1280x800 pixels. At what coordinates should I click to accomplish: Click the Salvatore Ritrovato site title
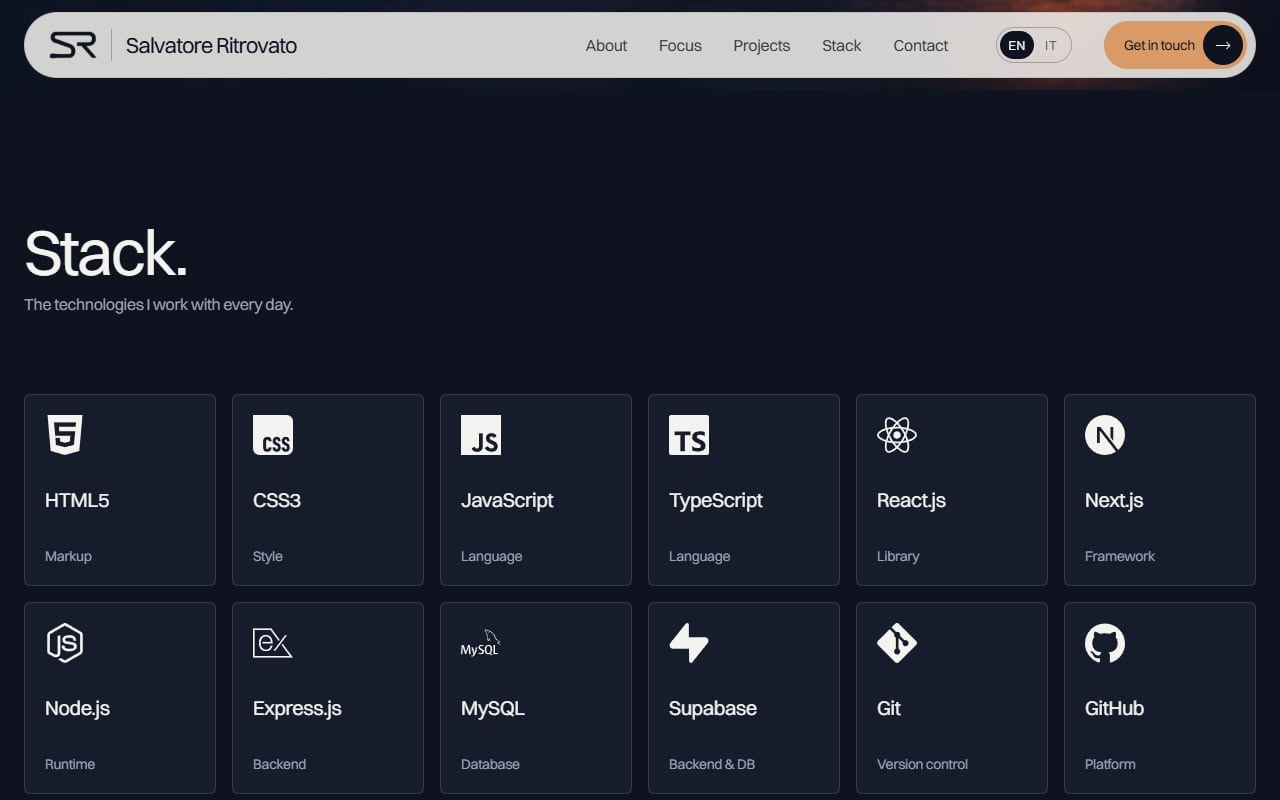click(211, 45)
